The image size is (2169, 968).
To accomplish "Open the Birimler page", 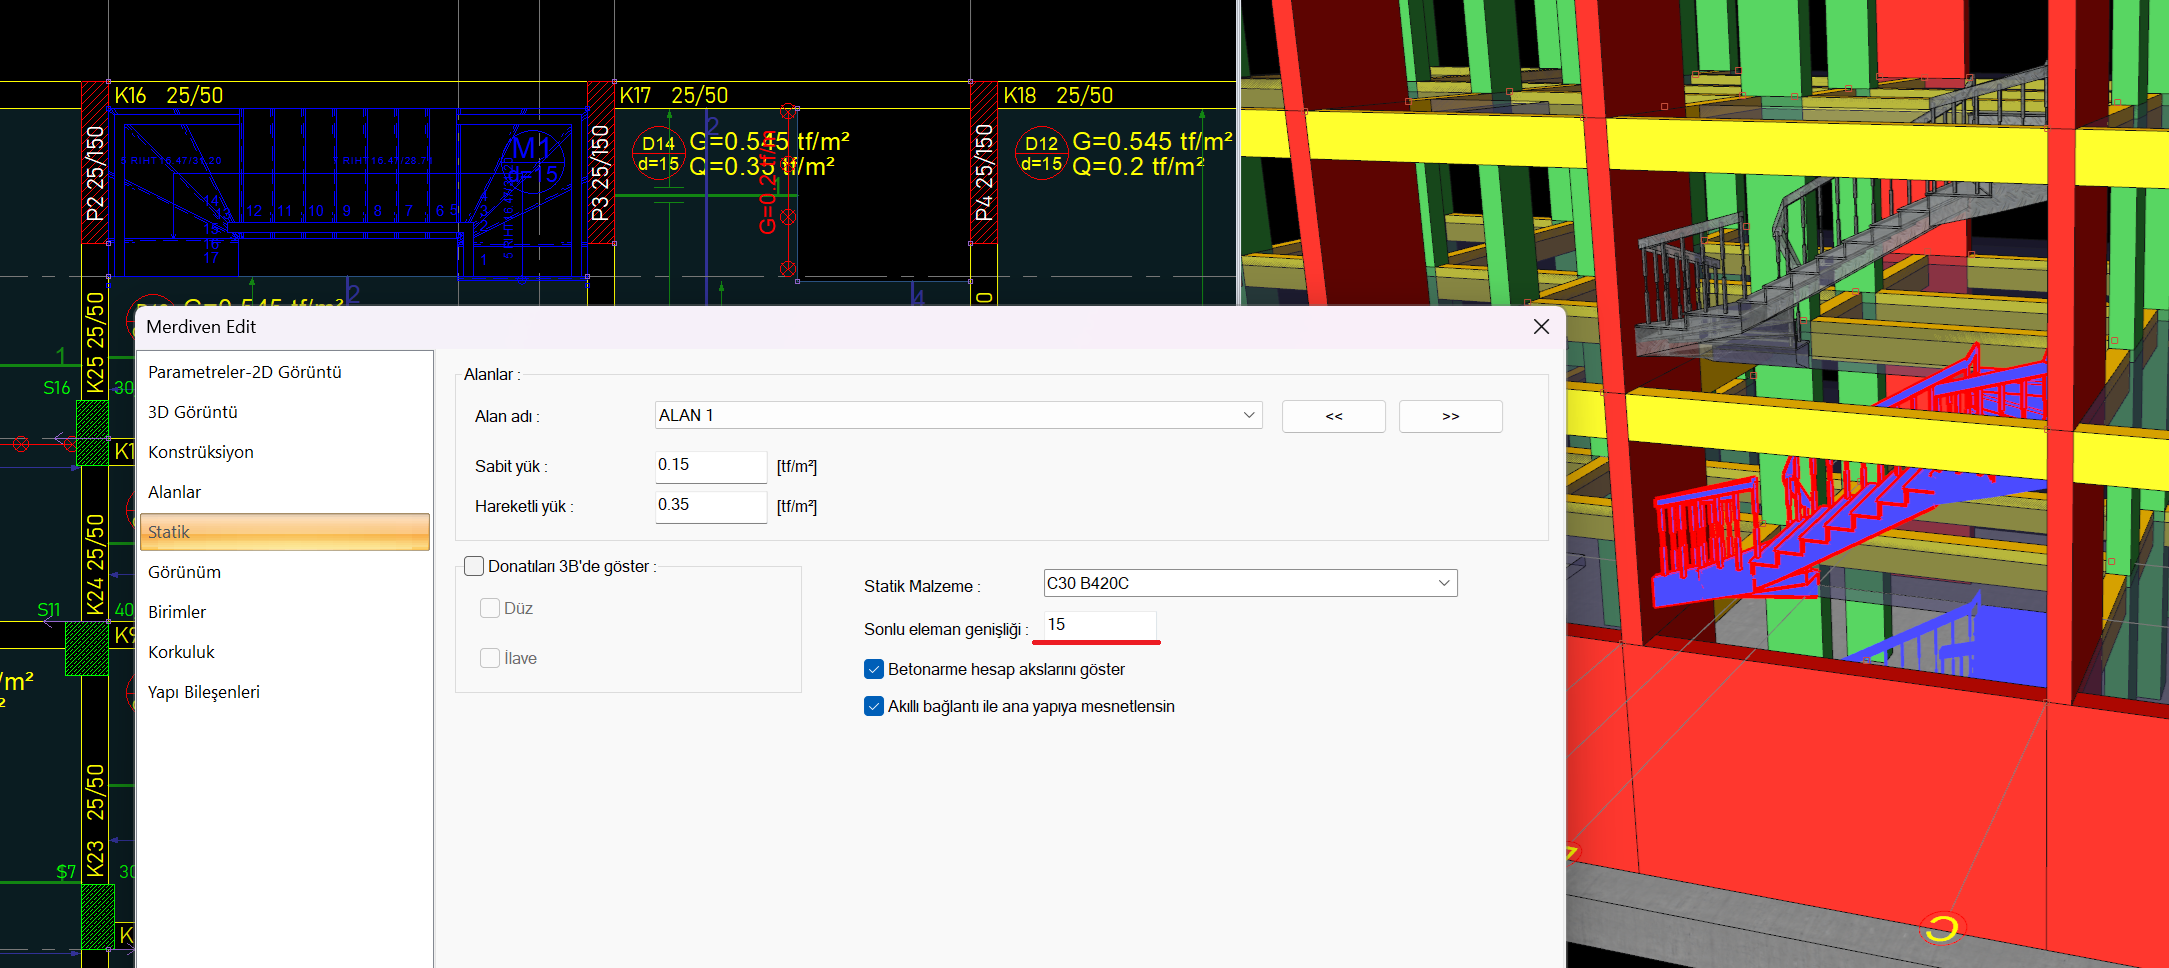I will tap(177, 612).
